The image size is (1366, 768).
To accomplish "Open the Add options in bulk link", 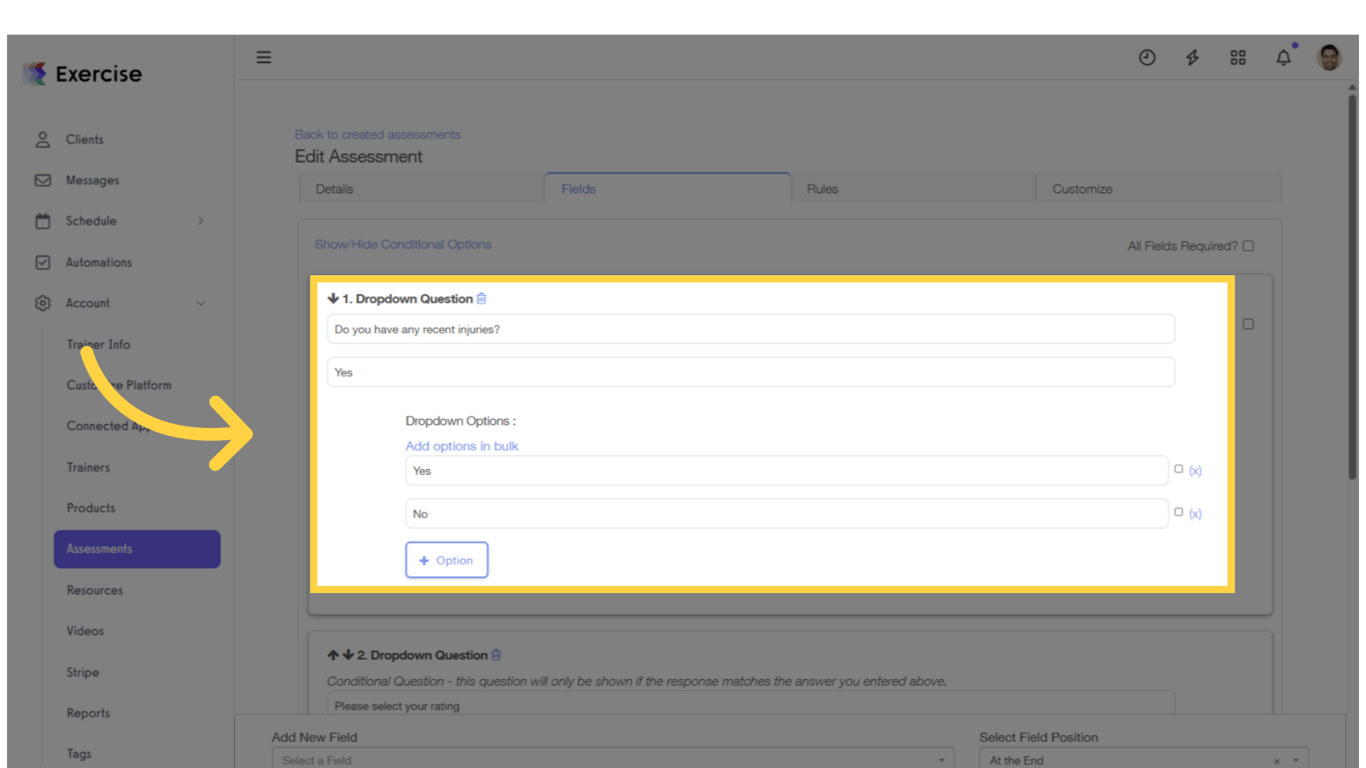I will click(x=461, y=445).
